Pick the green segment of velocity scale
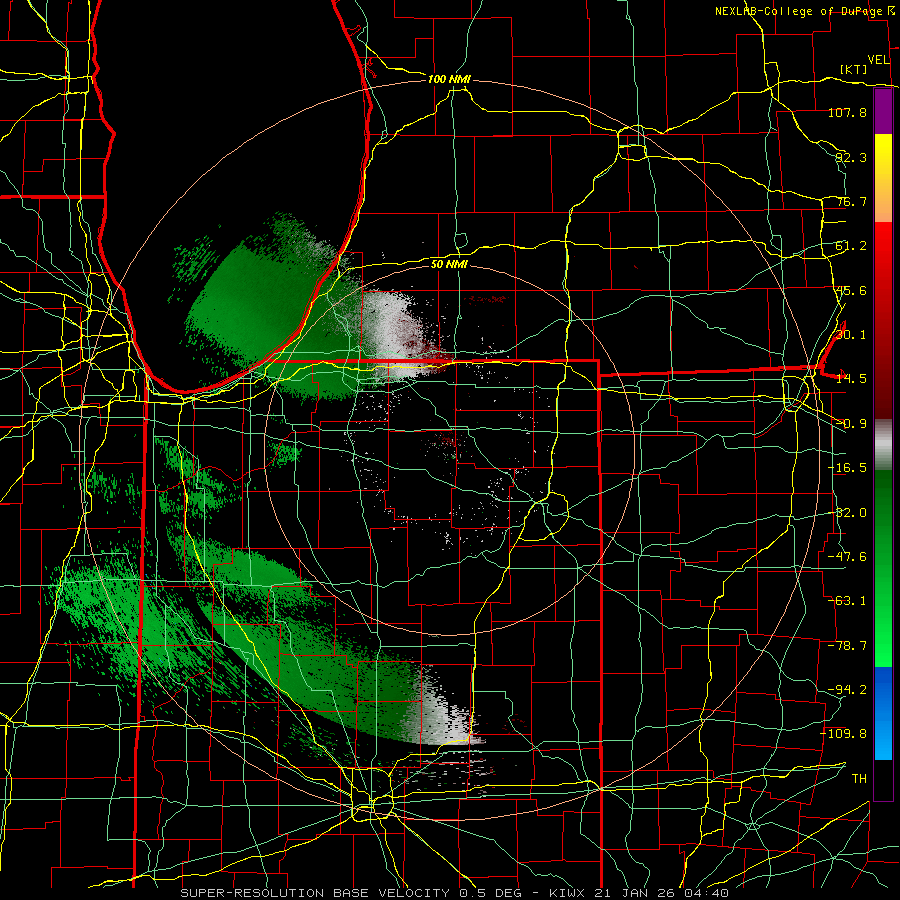Screen dimensions: 900x900 click(x=883, y=568)
